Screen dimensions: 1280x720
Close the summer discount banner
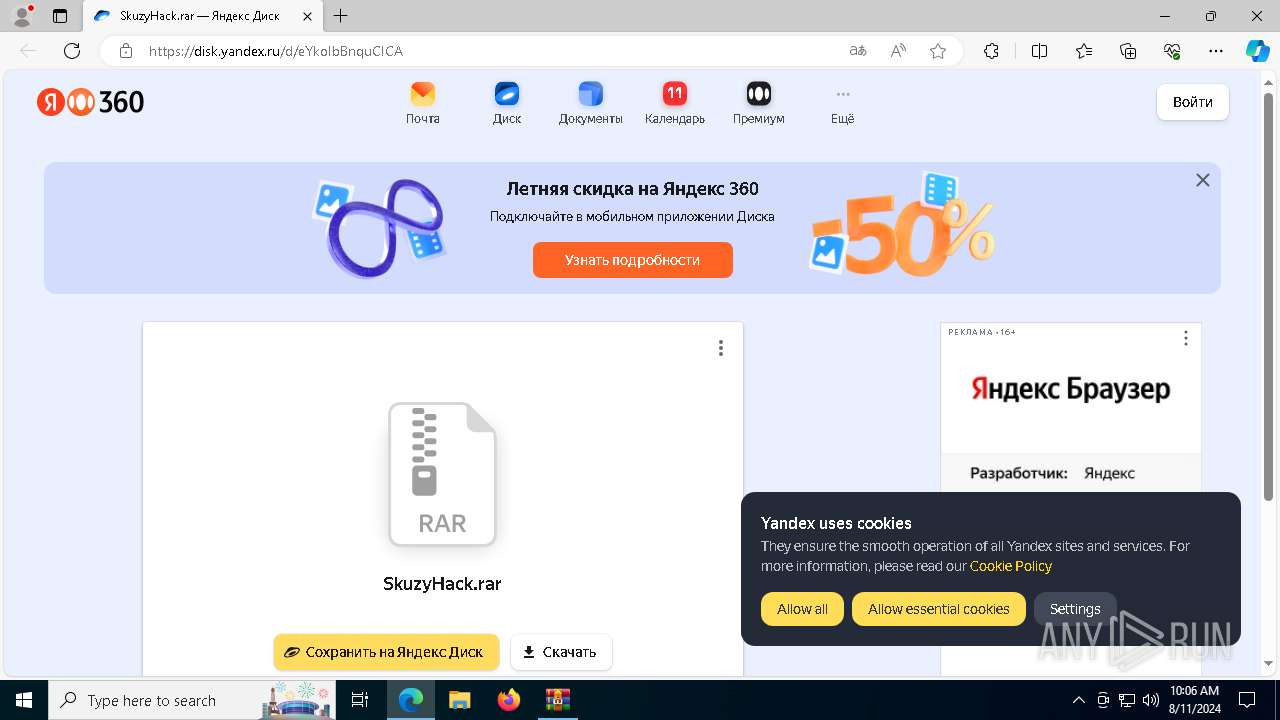(1203, 180)
